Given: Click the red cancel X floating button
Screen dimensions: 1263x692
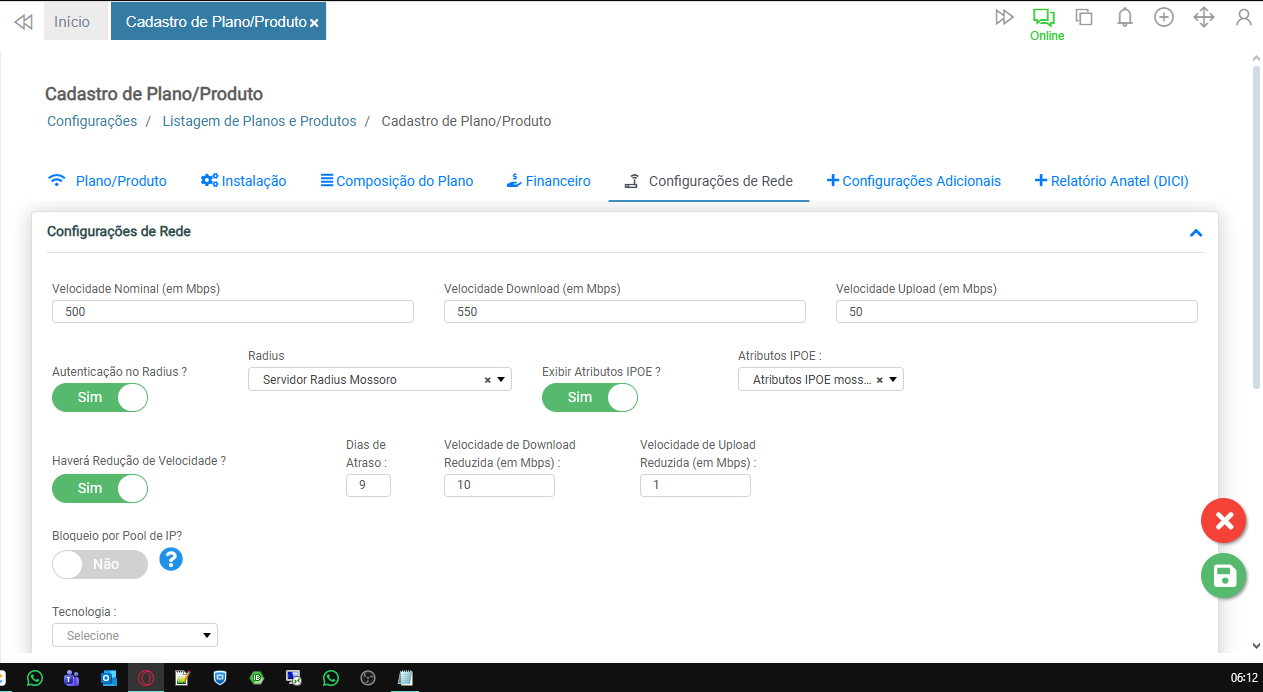Looking at the screenshot, I should click(x=1224, y=521).
